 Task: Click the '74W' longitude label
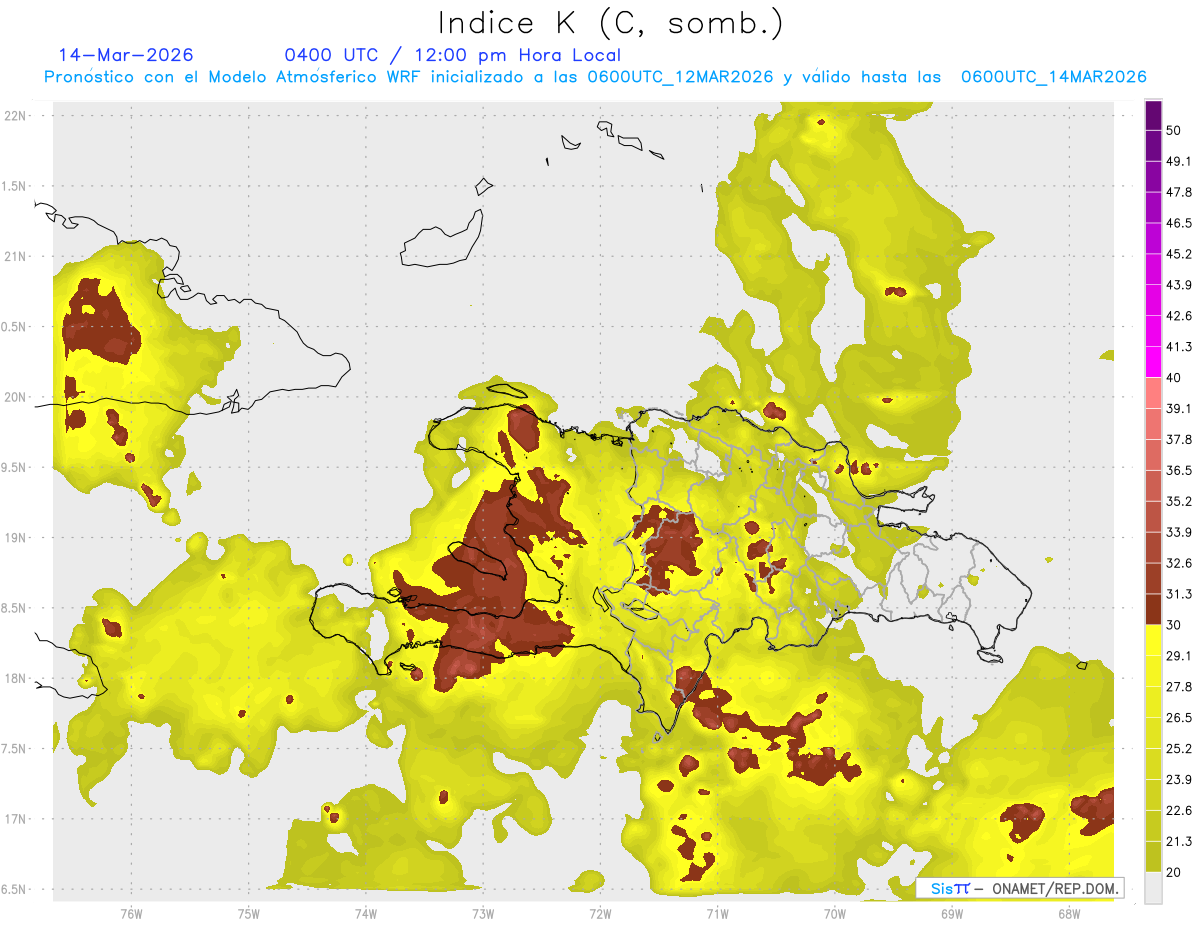366,914
